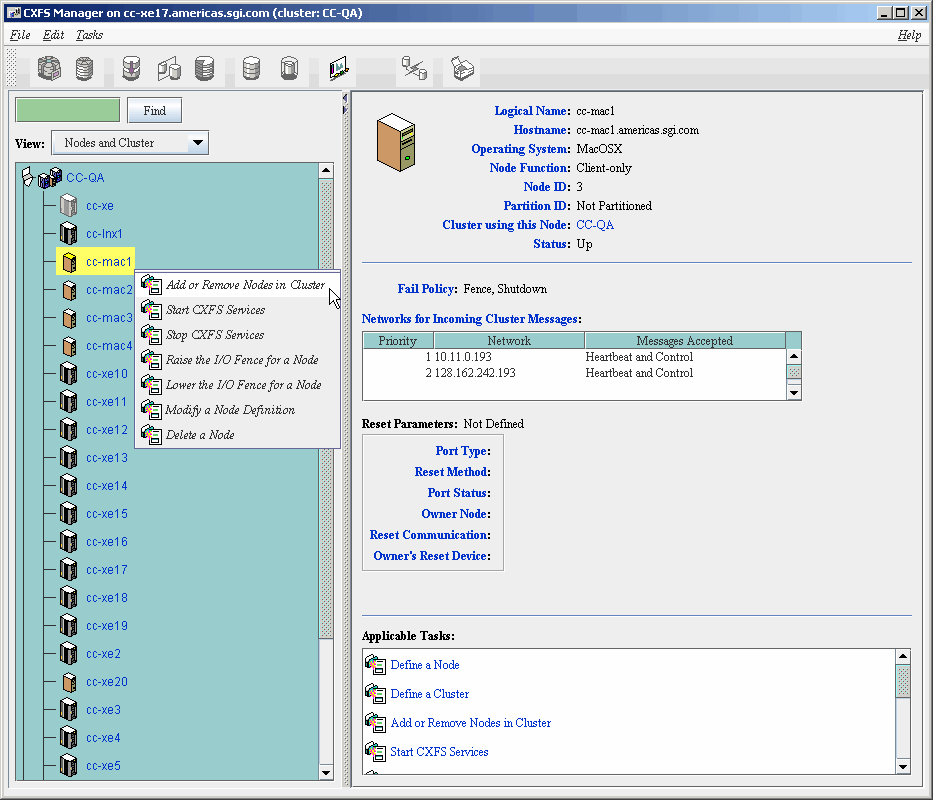Click the toolbar monitor with chart icon
This screenshot has width=933, height=800.
[x=339, y=69]
